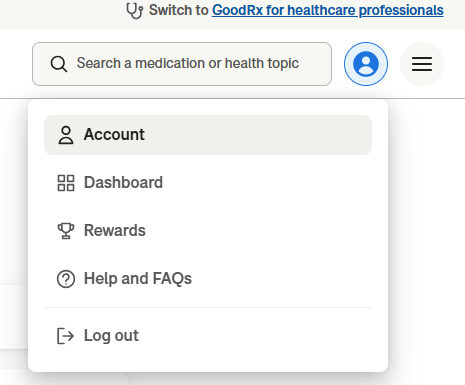
Task: Click the blue user profile avatar icon
Action: (x=366, y=64)
